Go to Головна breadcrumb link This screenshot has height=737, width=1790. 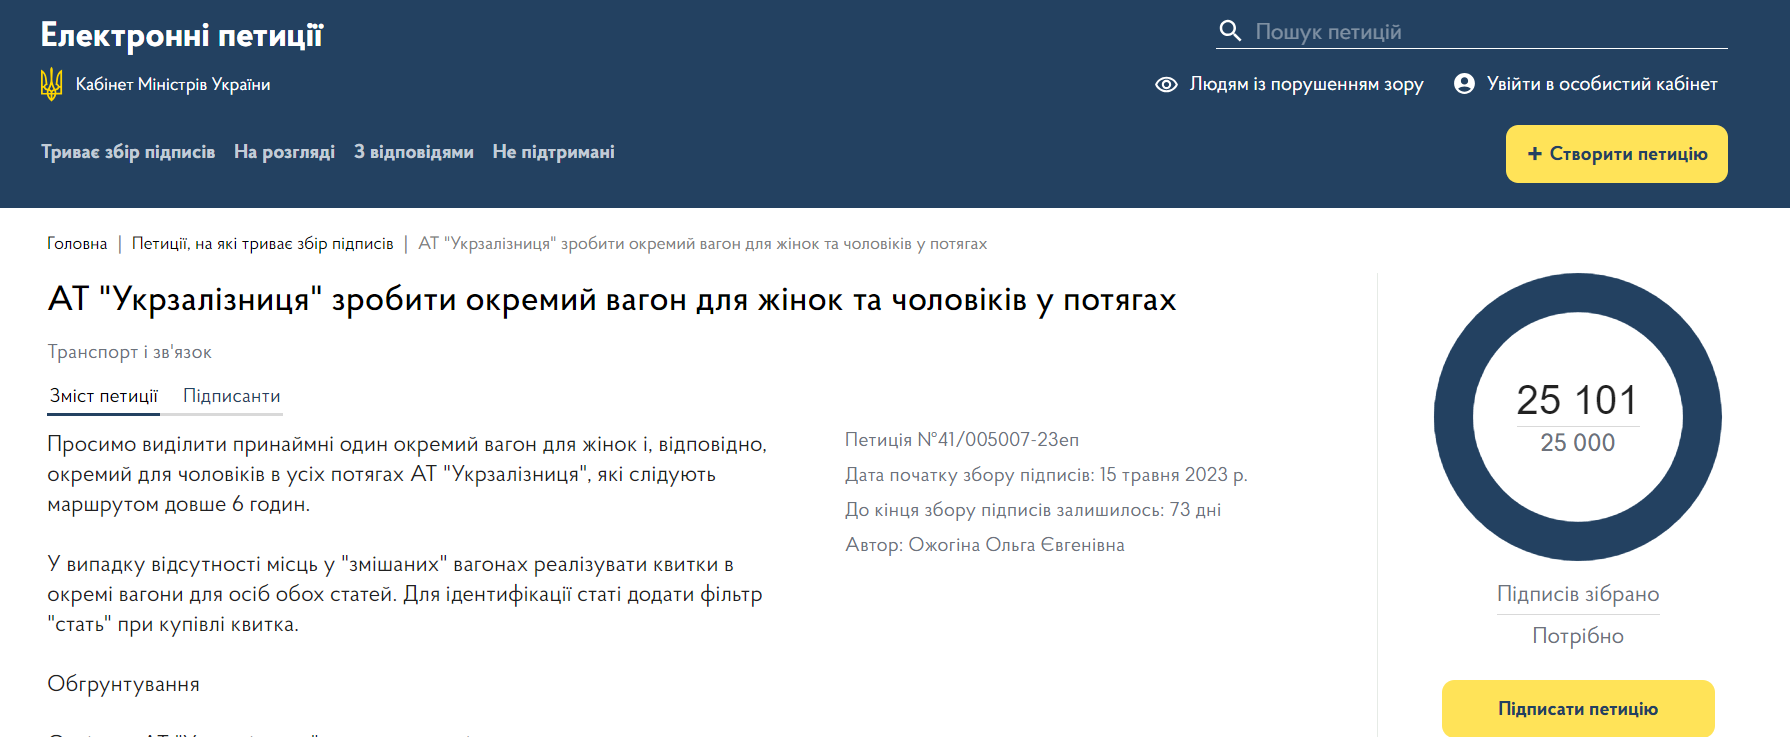(x=77, y=244)
